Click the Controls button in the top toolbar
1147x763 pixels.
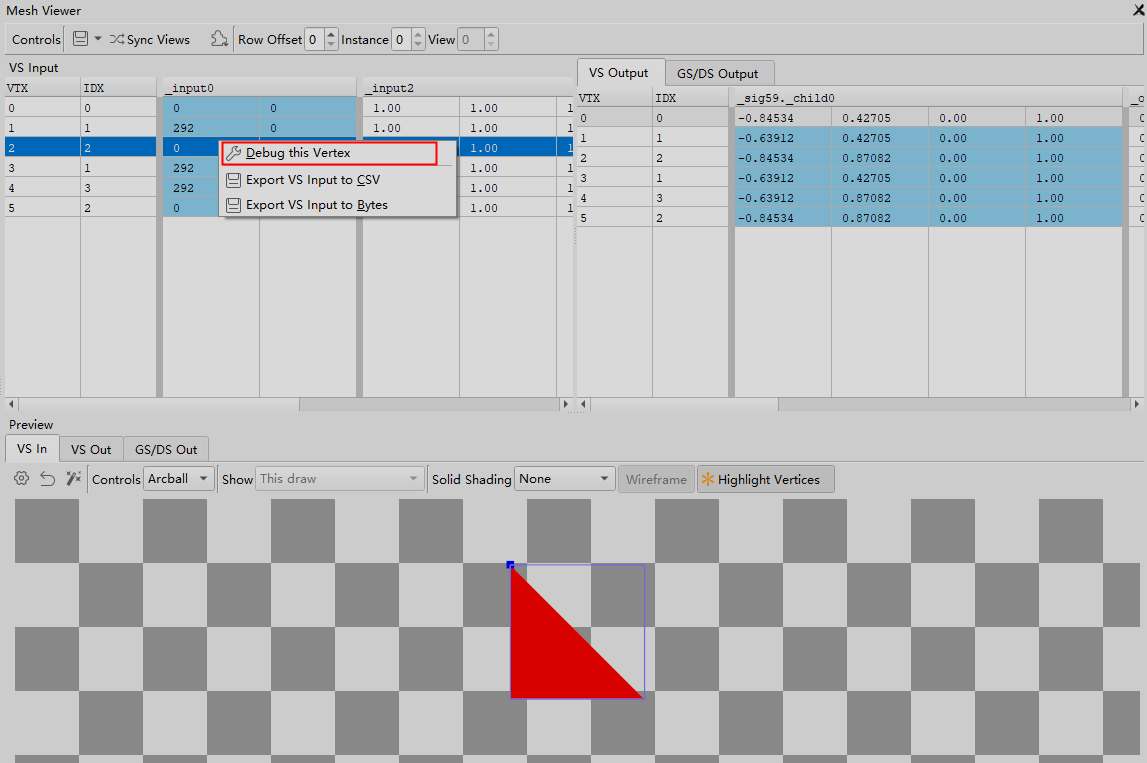[35, 39]
